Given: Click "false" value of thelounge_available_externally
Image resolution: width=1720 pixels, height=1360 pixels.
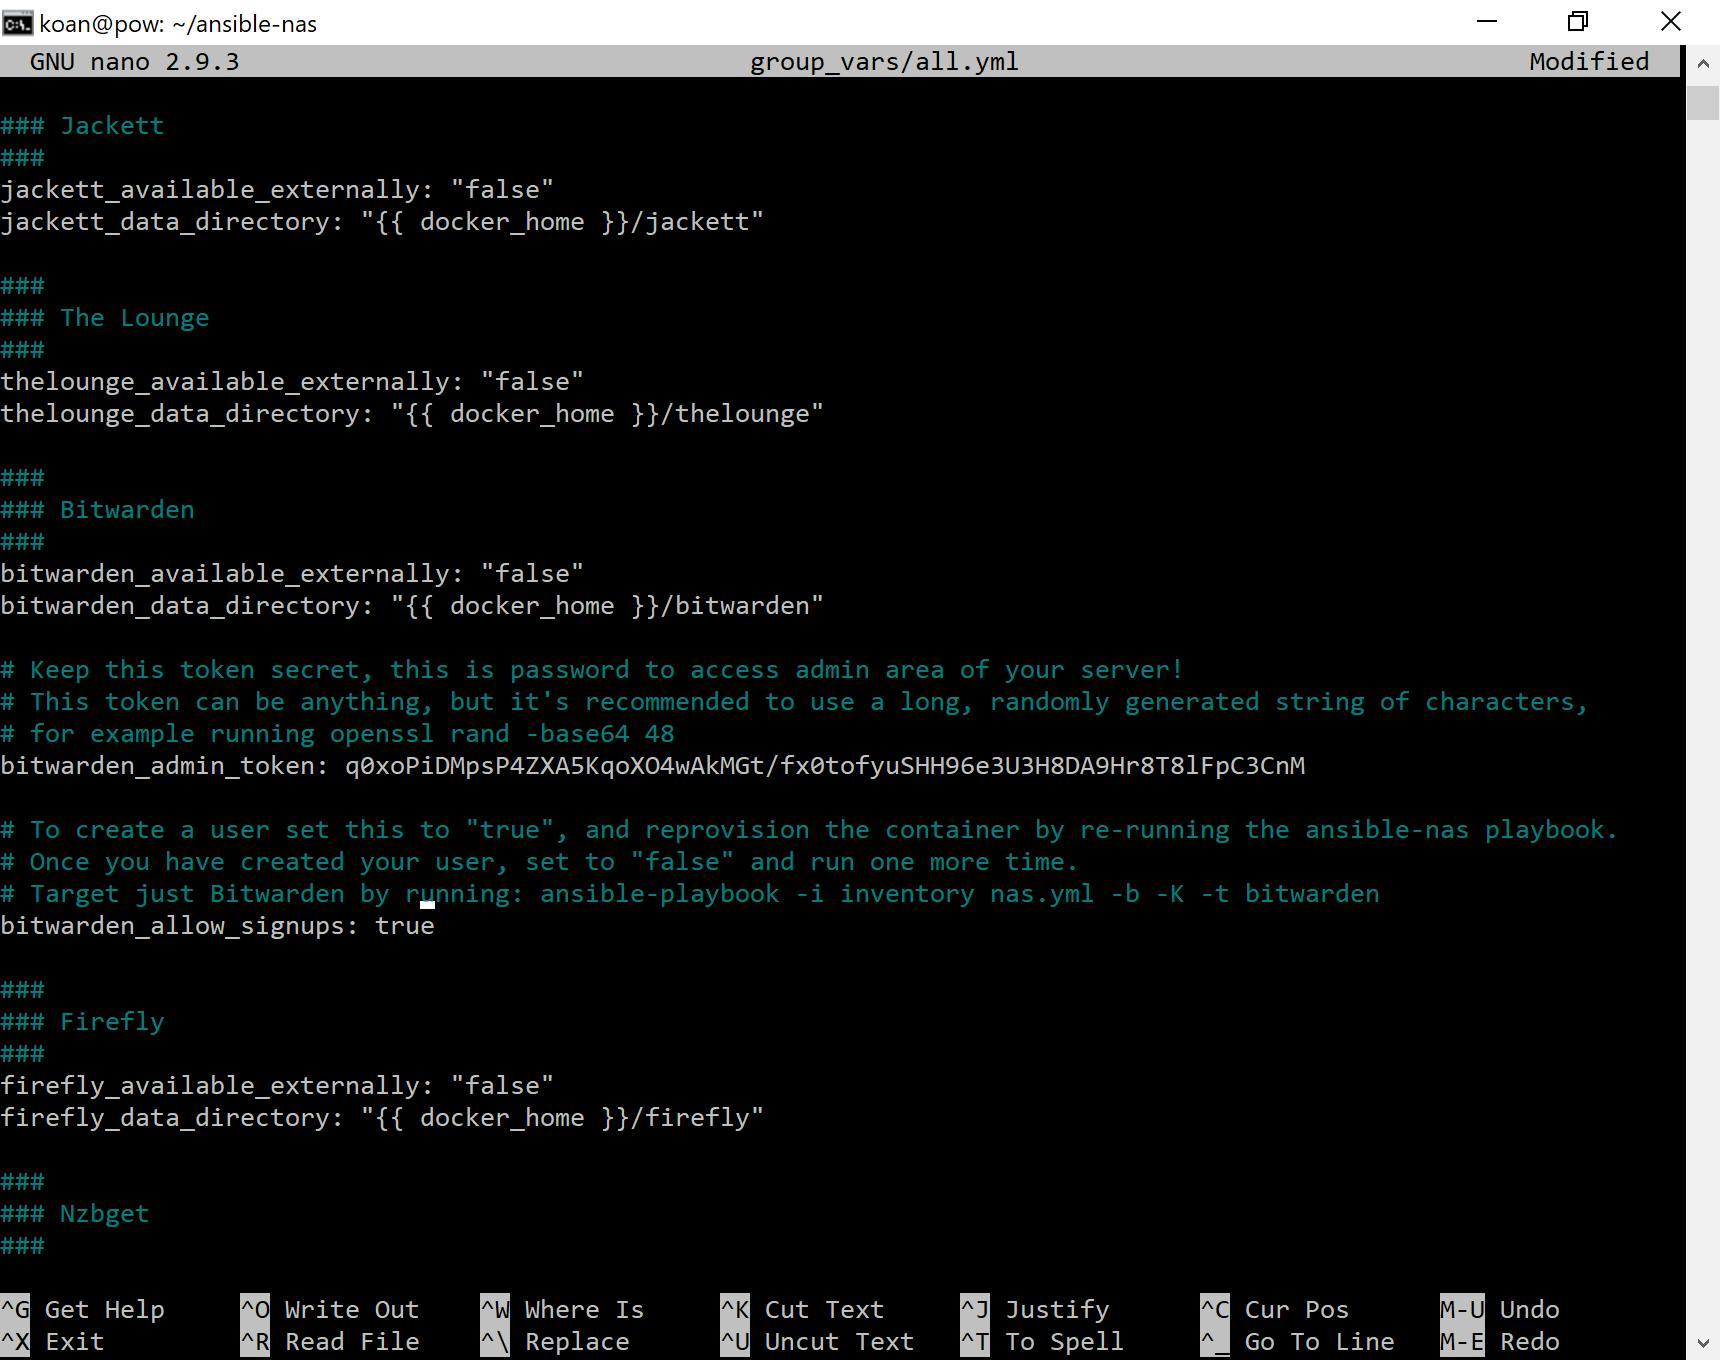Looking at the screenshot, I should [532, 382].
